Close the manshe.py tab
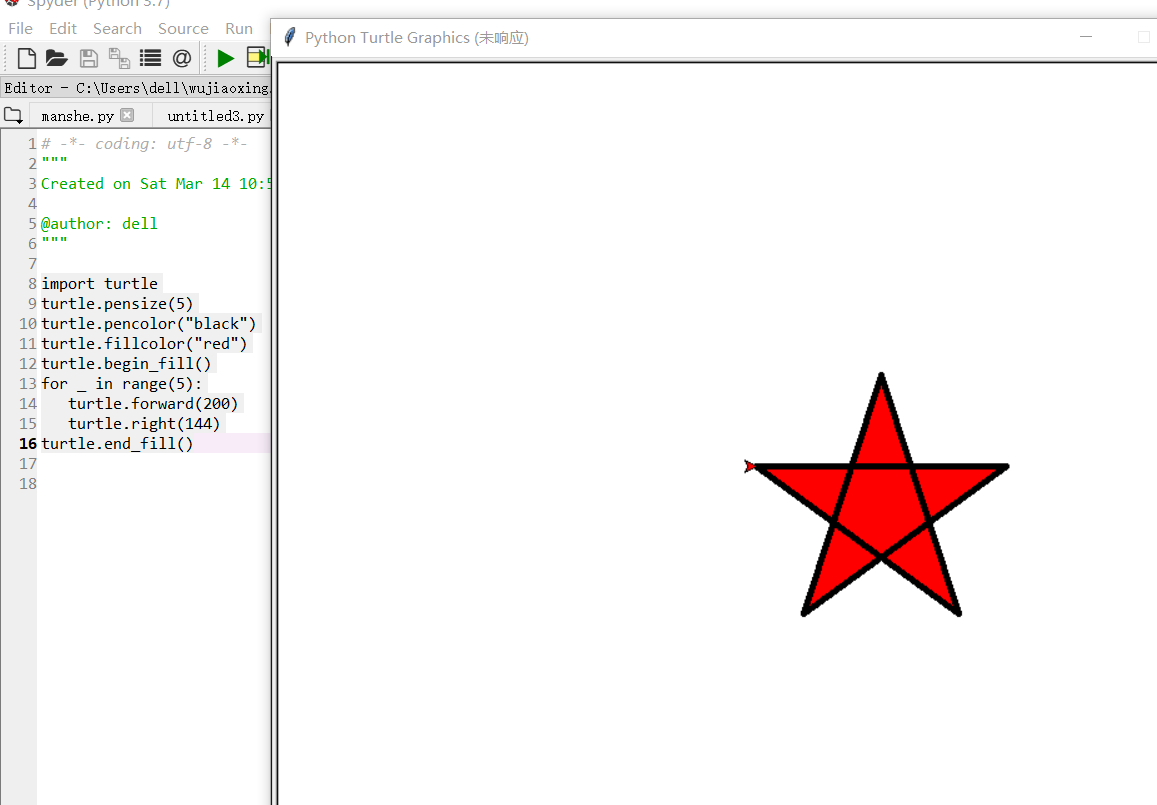The width and height of the screenshot is (1157, 805). pyautogui.click(x=127, y=115)
